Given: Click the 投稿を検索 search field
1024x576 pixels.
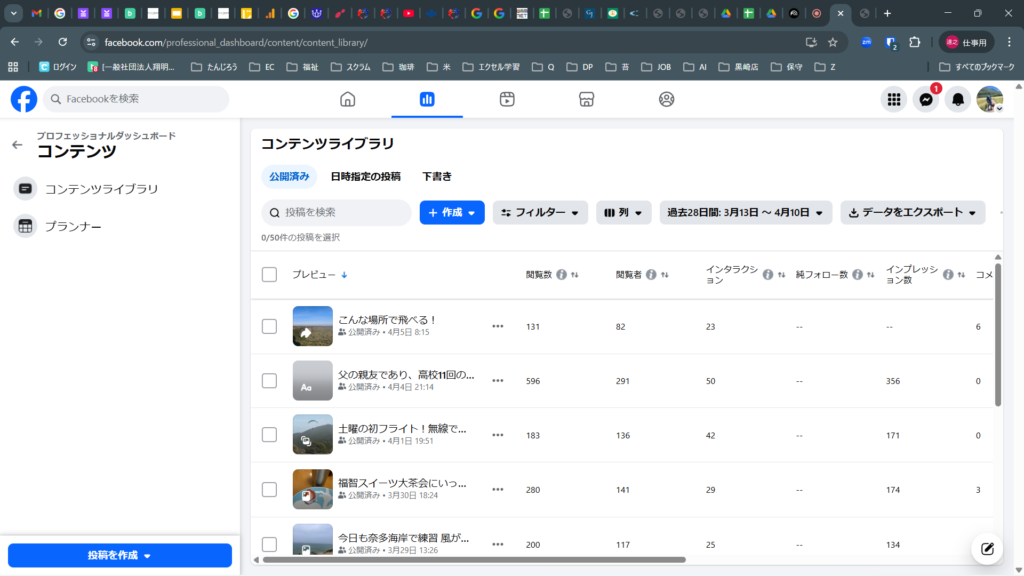Looking at the screenshot, I should [335, 212].
